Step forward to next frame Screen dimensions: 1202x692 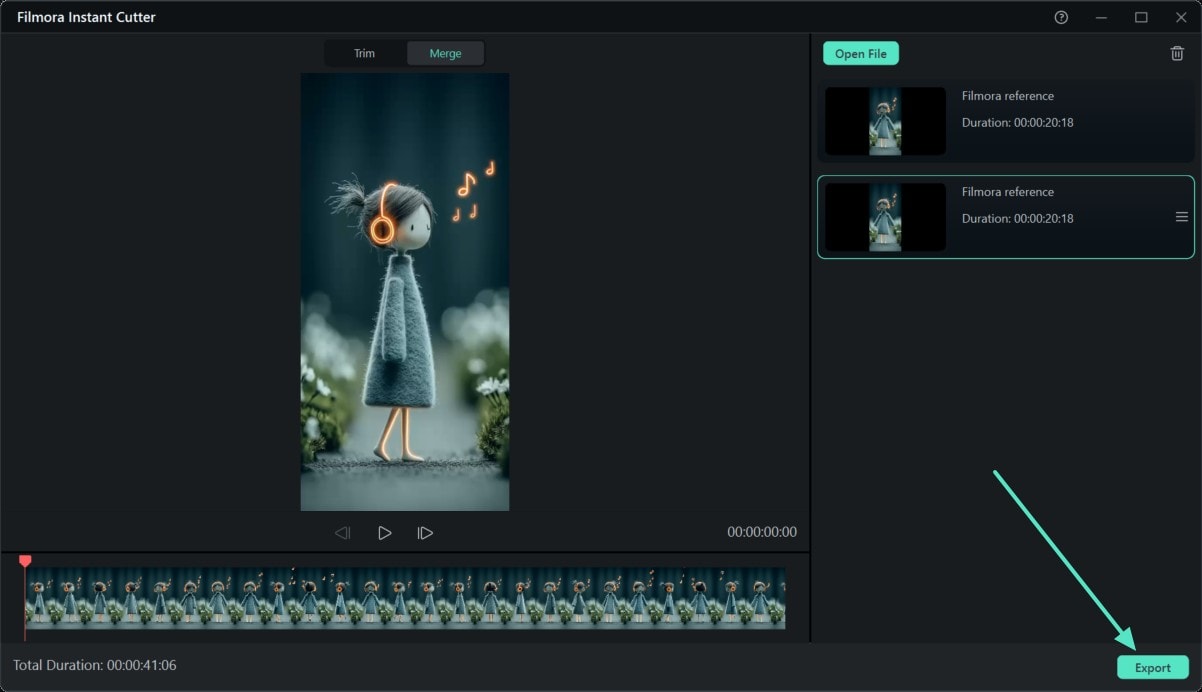(425, 533)
